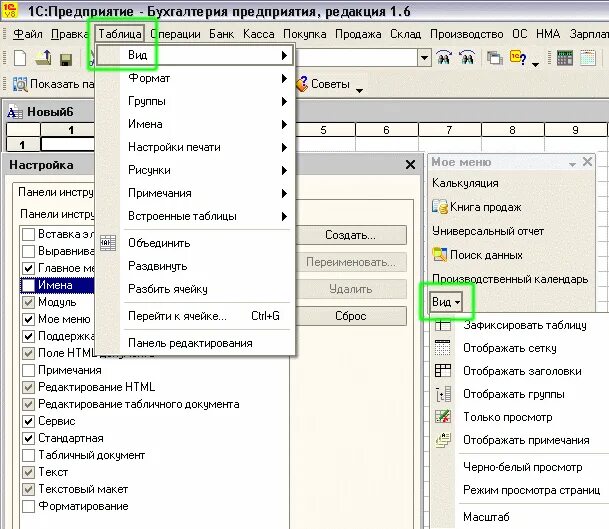Expand the Встроенные таблицы submenu

(195, 216)
